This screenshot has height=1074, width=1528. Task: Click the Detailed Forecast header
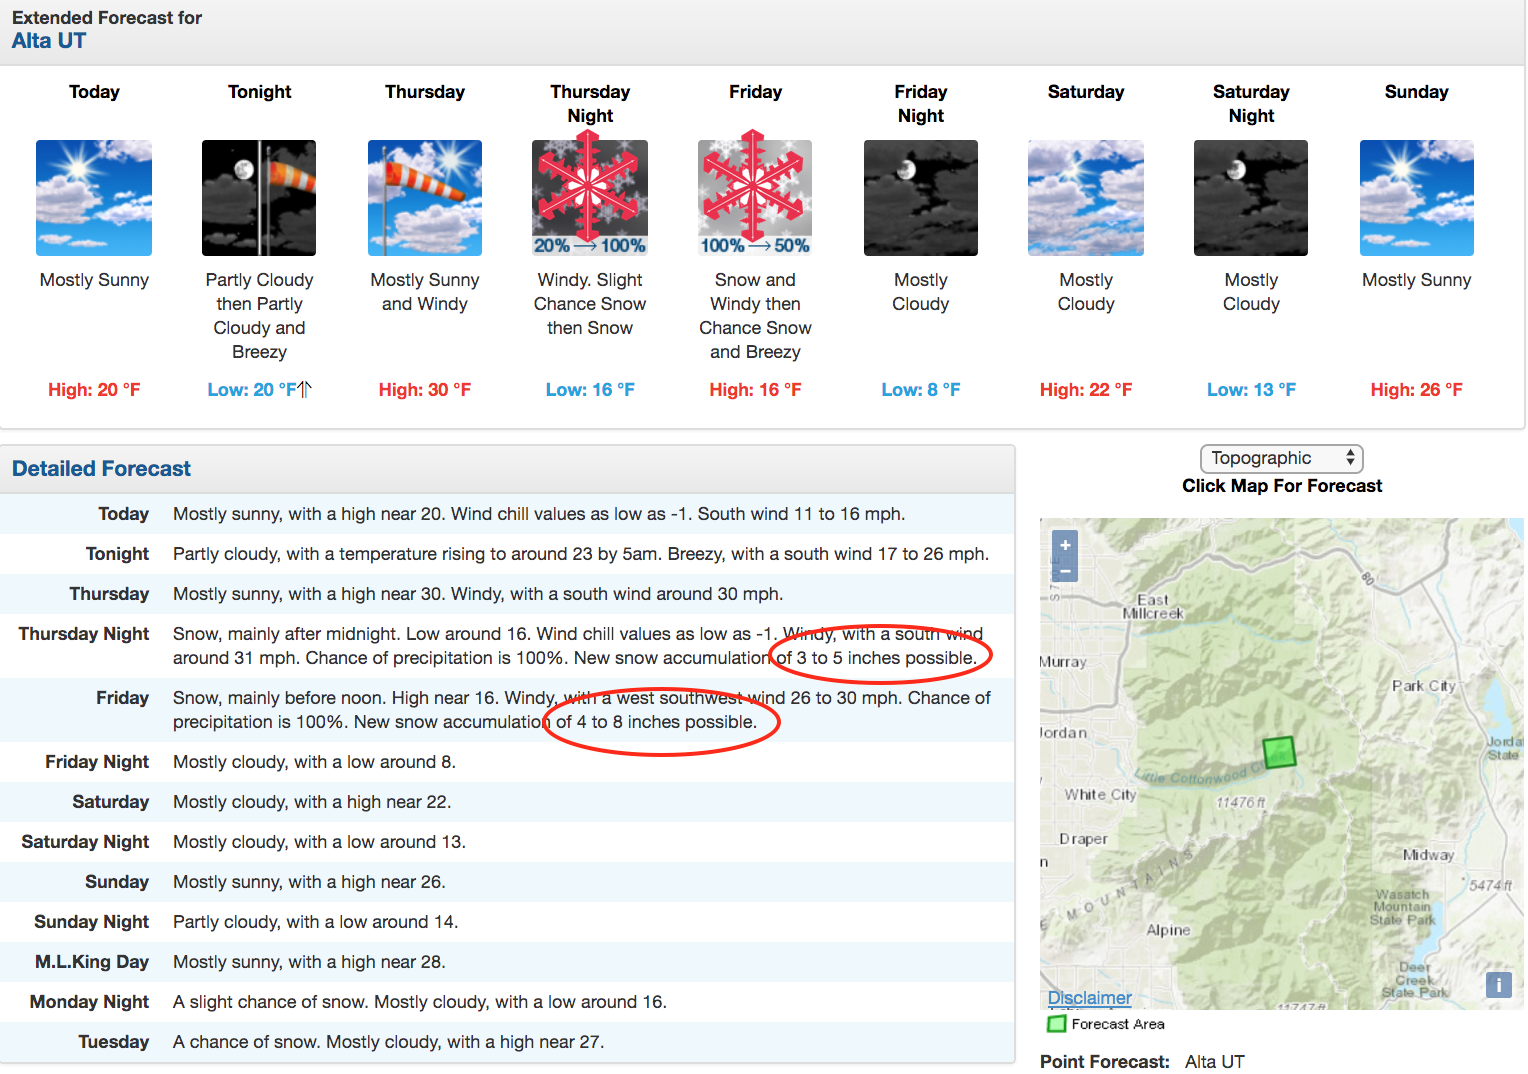pos(101,469)
